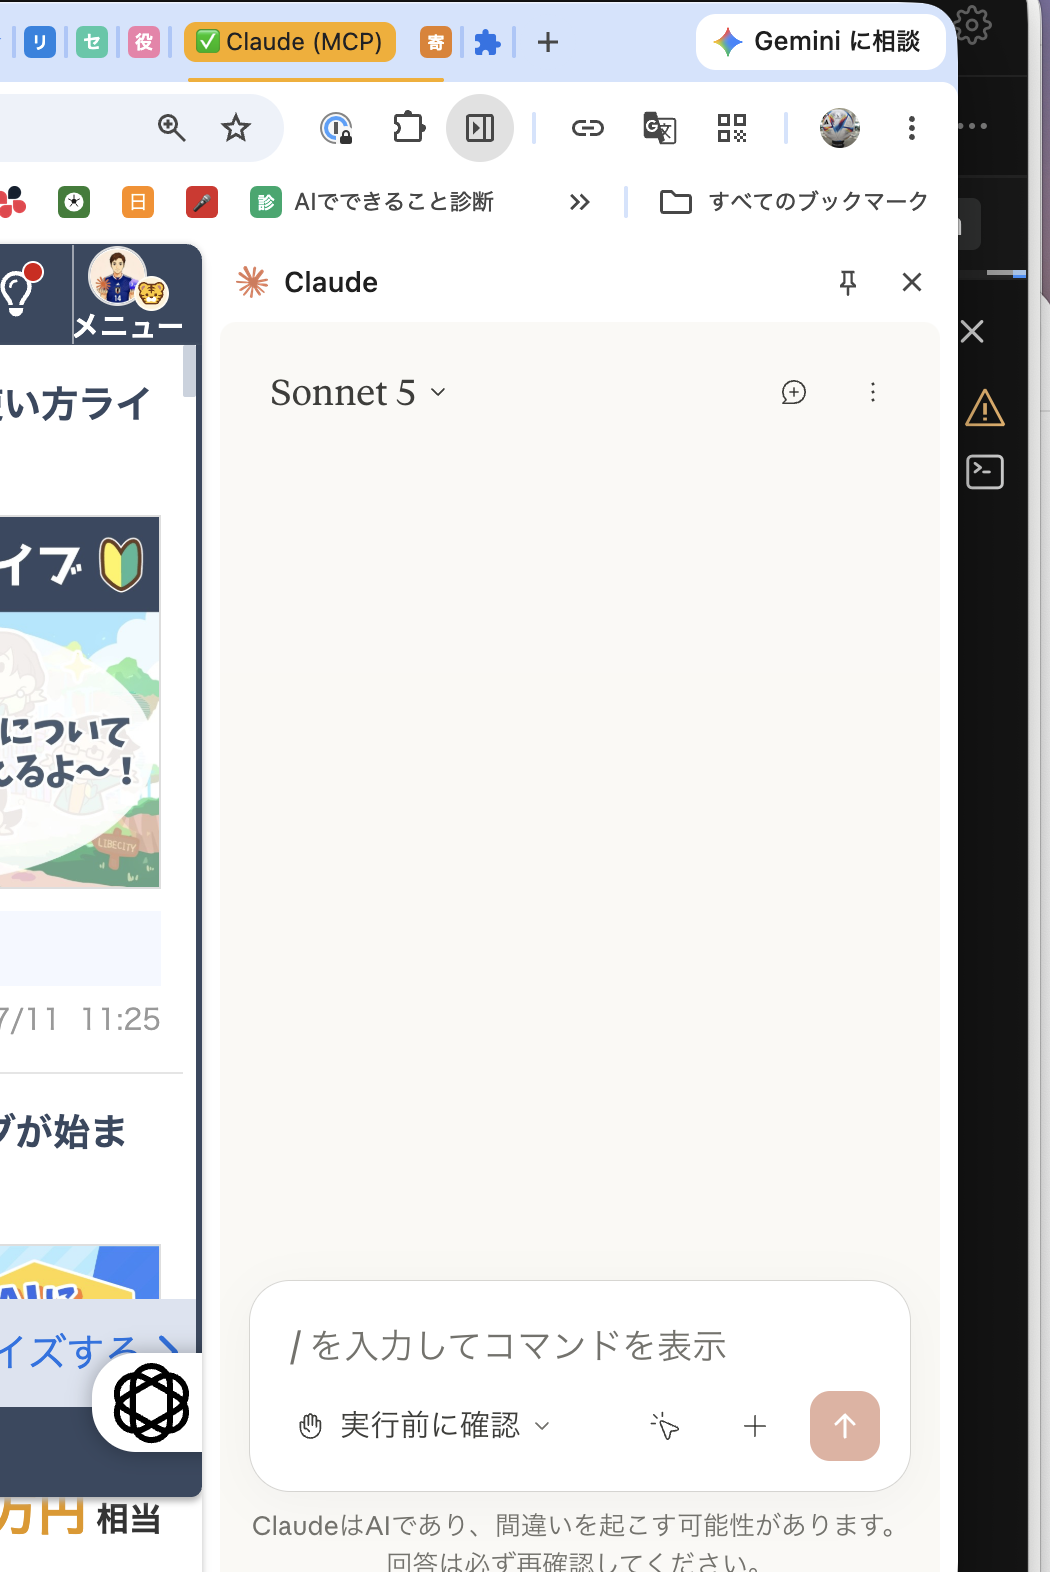Image resolution: width=1050 pixels, height=1572 pixels.
Task: Click the lightbulb notification icon
Action: click(x=21, y=291)
